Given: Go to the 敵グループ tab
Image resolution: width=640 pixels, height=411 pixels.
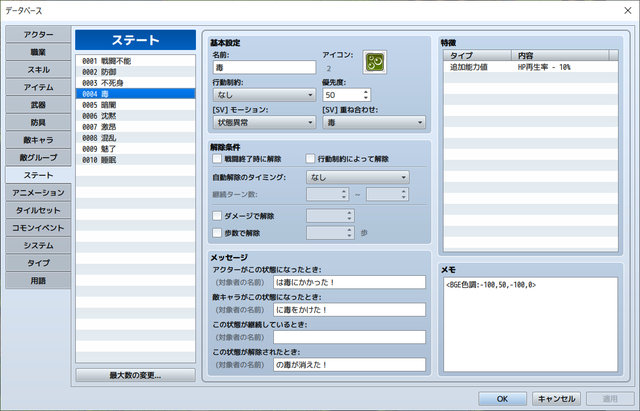Looking at the screenshot, I should (38, 158).
